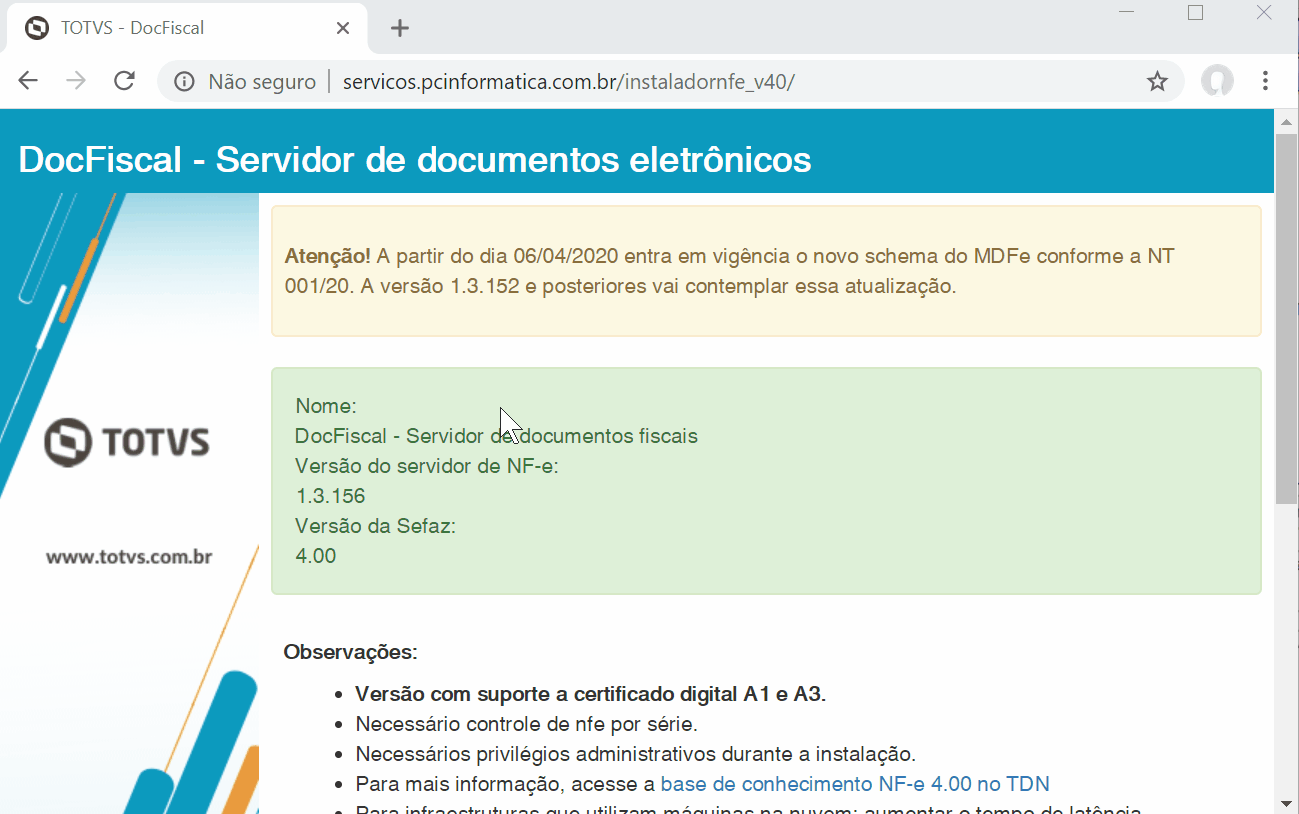Click the address bar URL
This screenshot has width=1299, height=814.
click(568, 82)
